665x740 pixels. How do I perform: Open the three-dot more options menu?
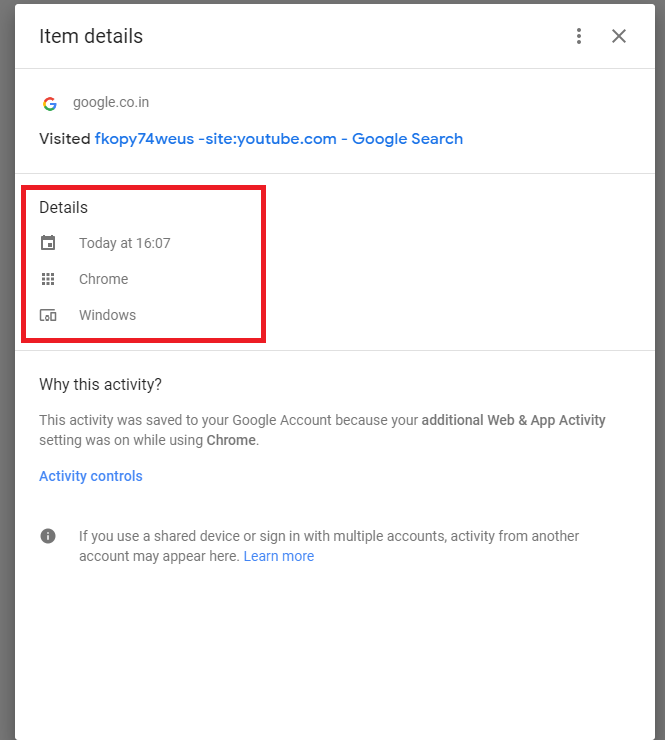(579, 36)
